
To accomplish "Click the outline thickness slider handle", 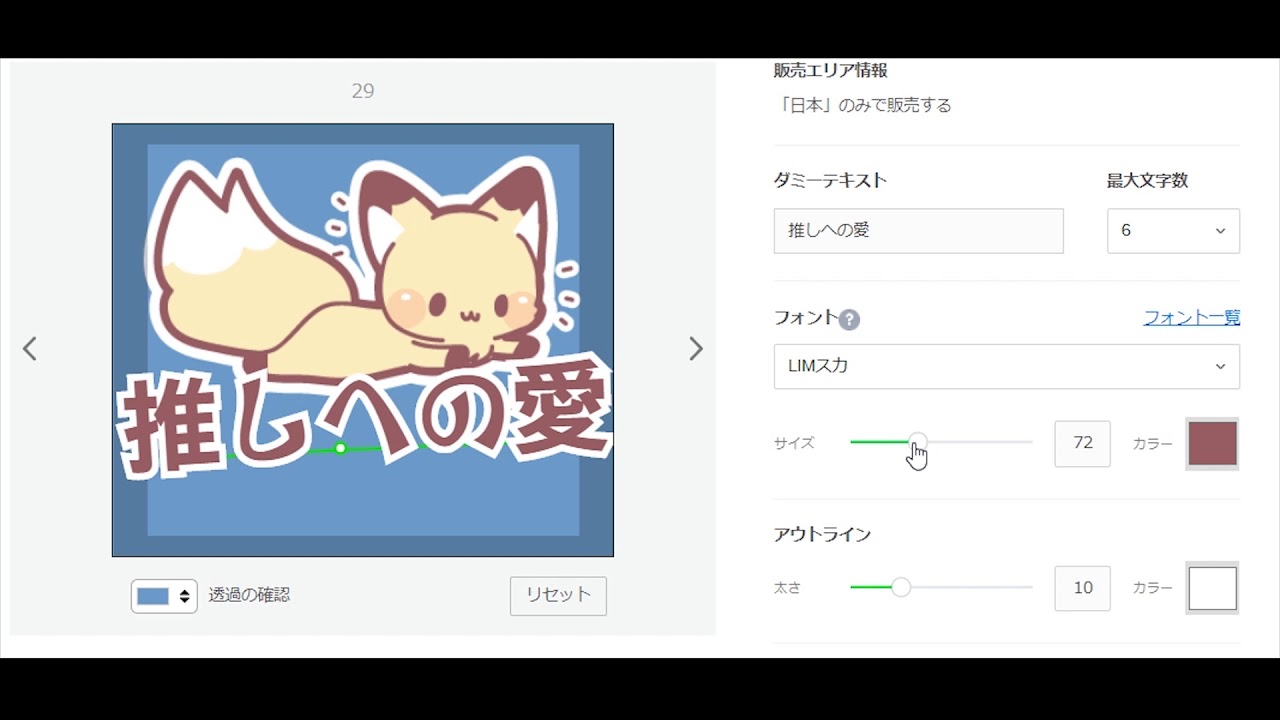I will (901, 587).
